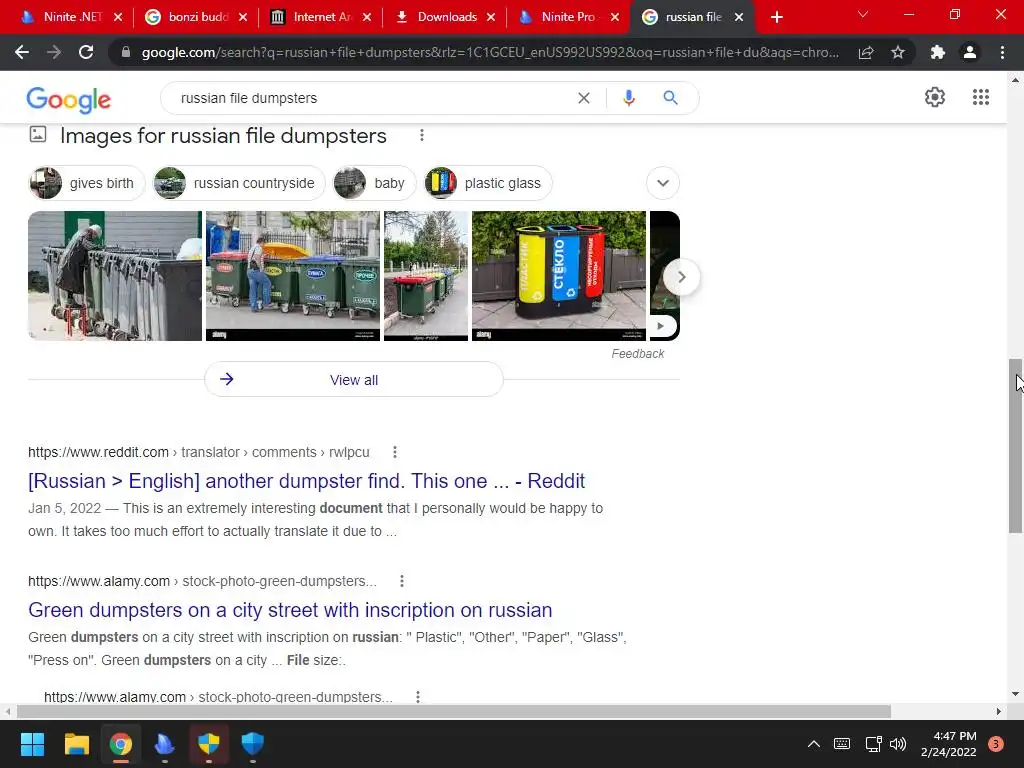This screenshot has width=1024, height=768.
Task: Open narrow street bins thumbnail
Action: [426, 276]
